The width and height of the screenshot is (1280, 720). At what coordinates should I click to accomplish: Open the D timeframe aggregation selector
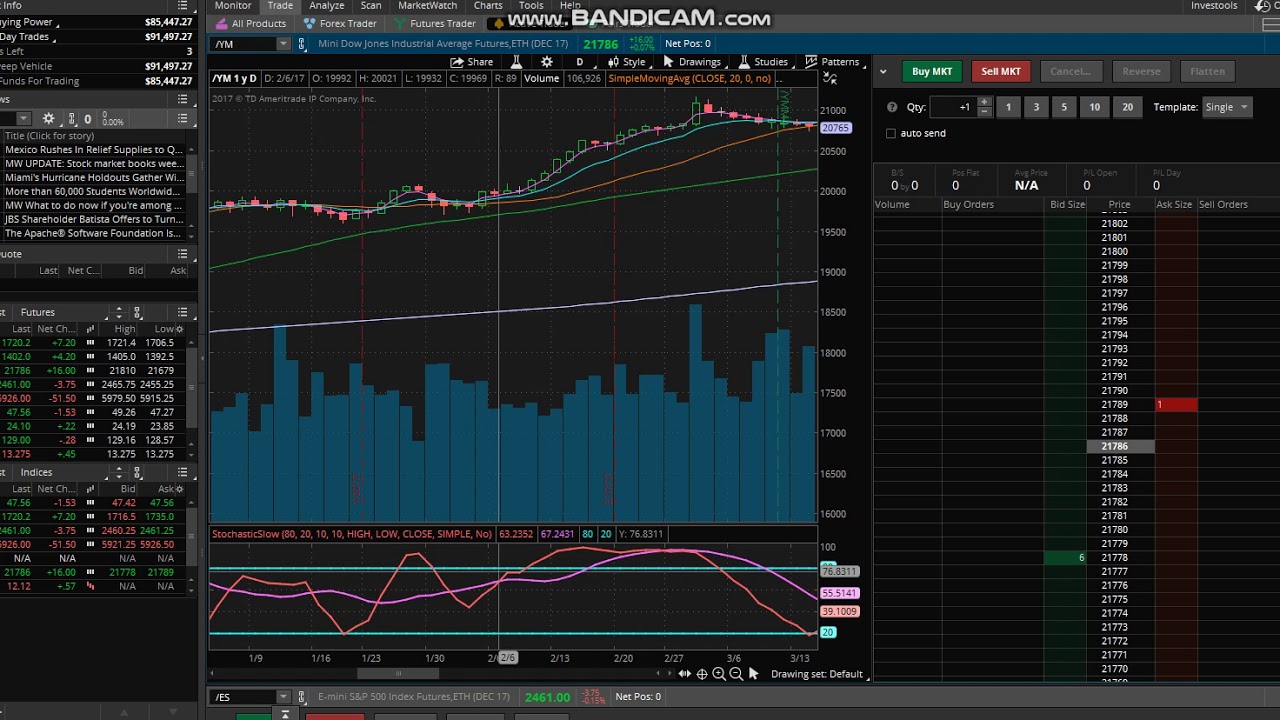[579, 62]
